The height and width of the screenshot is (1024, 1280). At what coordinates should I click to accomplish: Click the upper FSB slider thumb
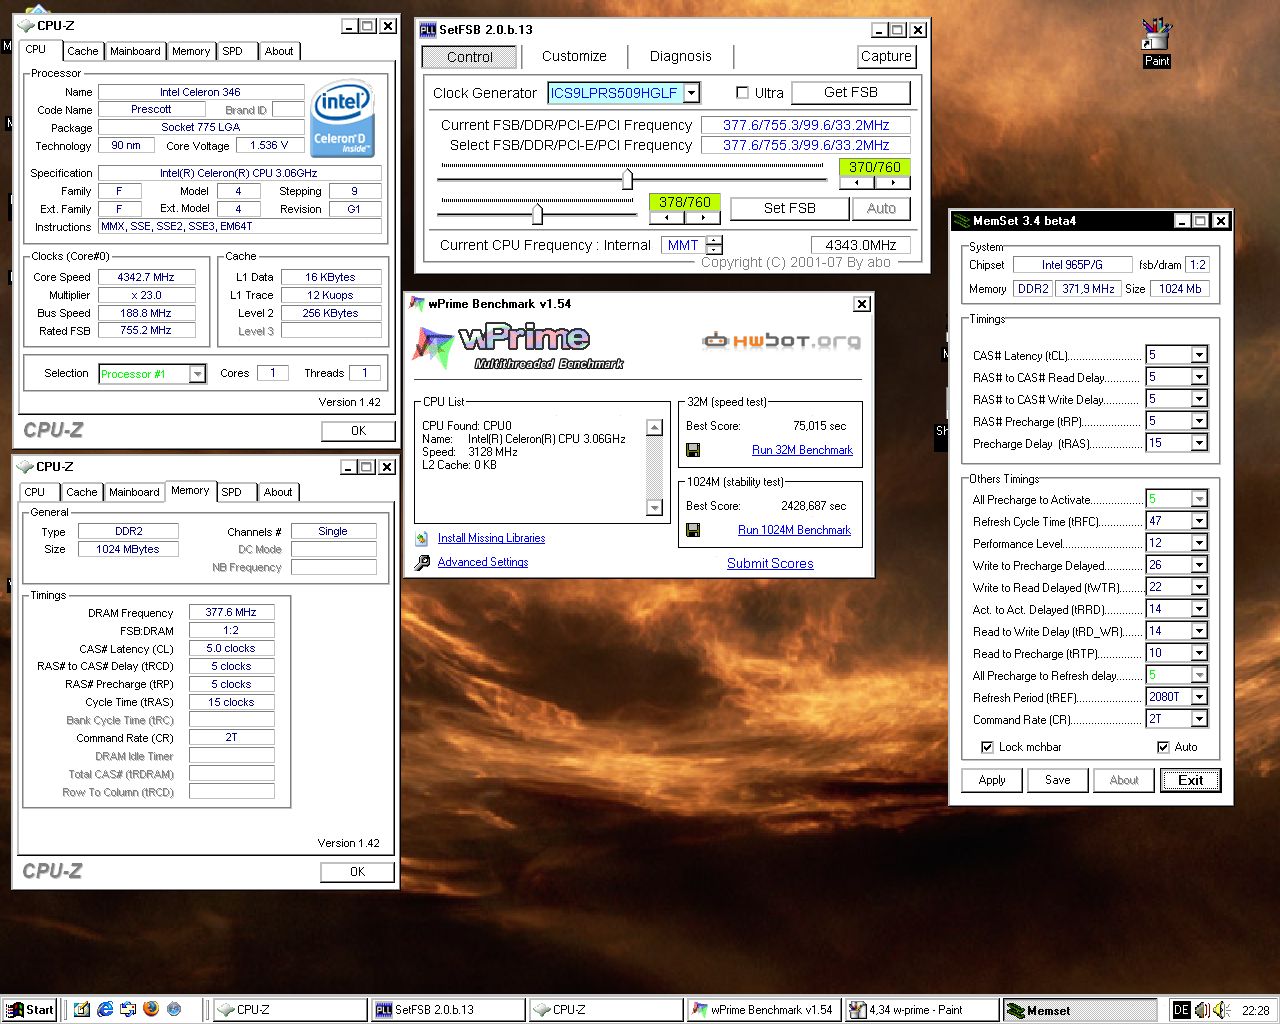[x=627, y=179]
